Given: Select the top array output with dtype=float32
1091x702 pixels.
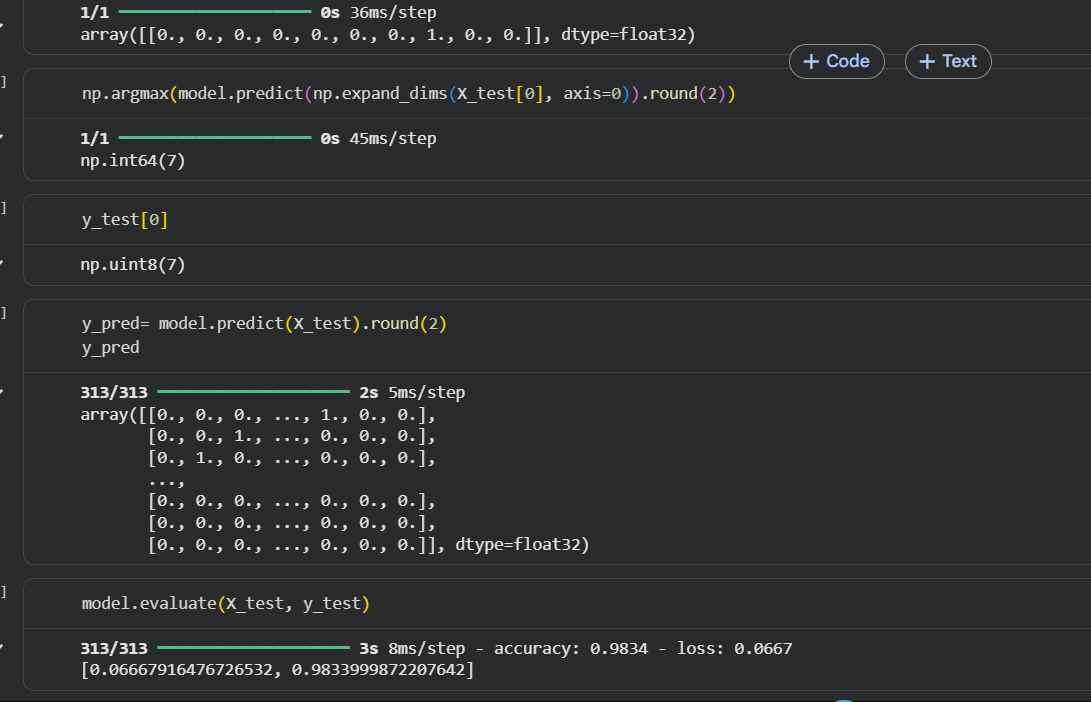Looking at the screenshot, I should (388, 35).
